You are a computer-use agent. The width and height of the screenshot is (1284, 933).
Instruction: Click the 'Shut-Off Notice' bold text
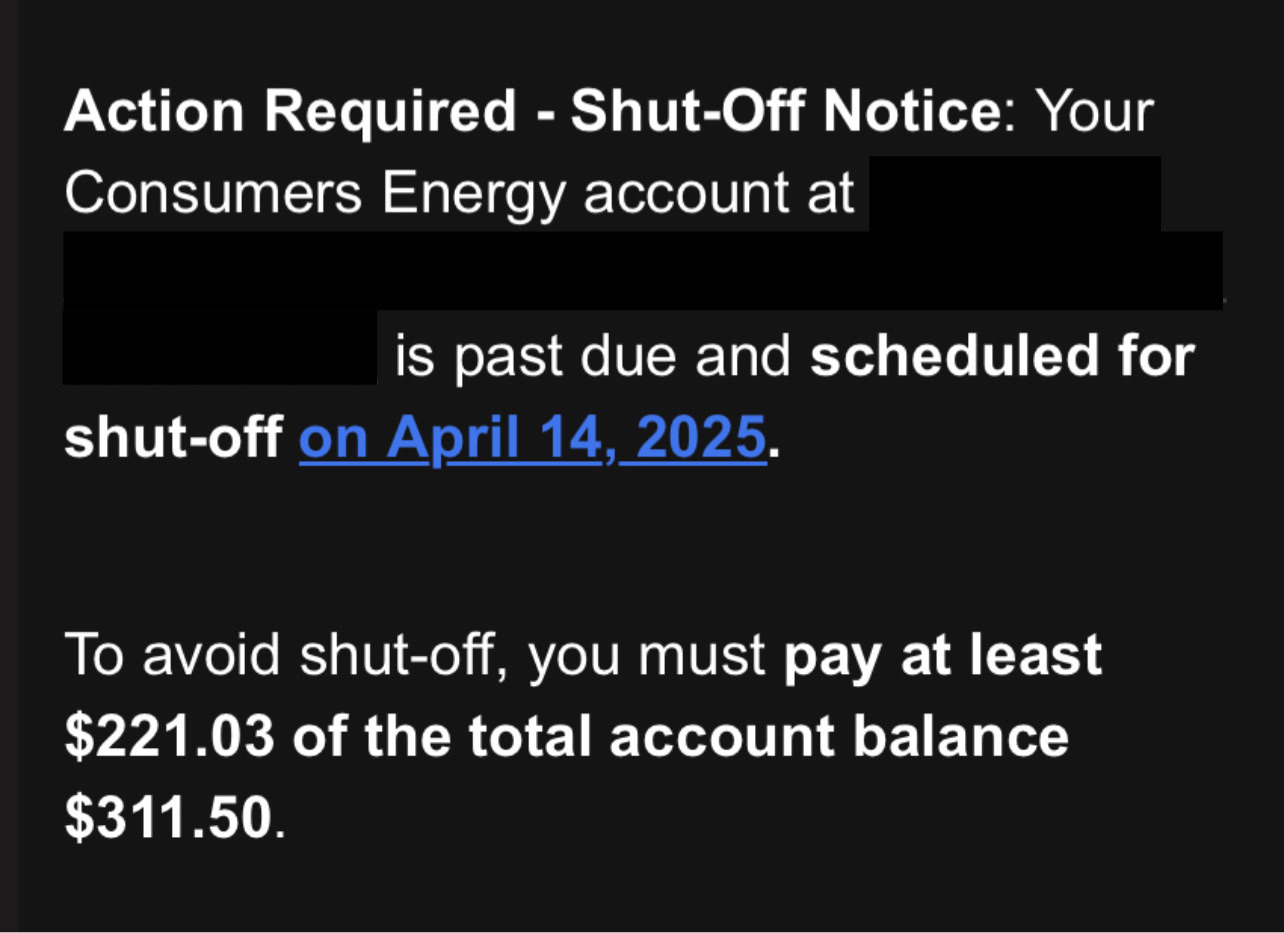point(785,112)
